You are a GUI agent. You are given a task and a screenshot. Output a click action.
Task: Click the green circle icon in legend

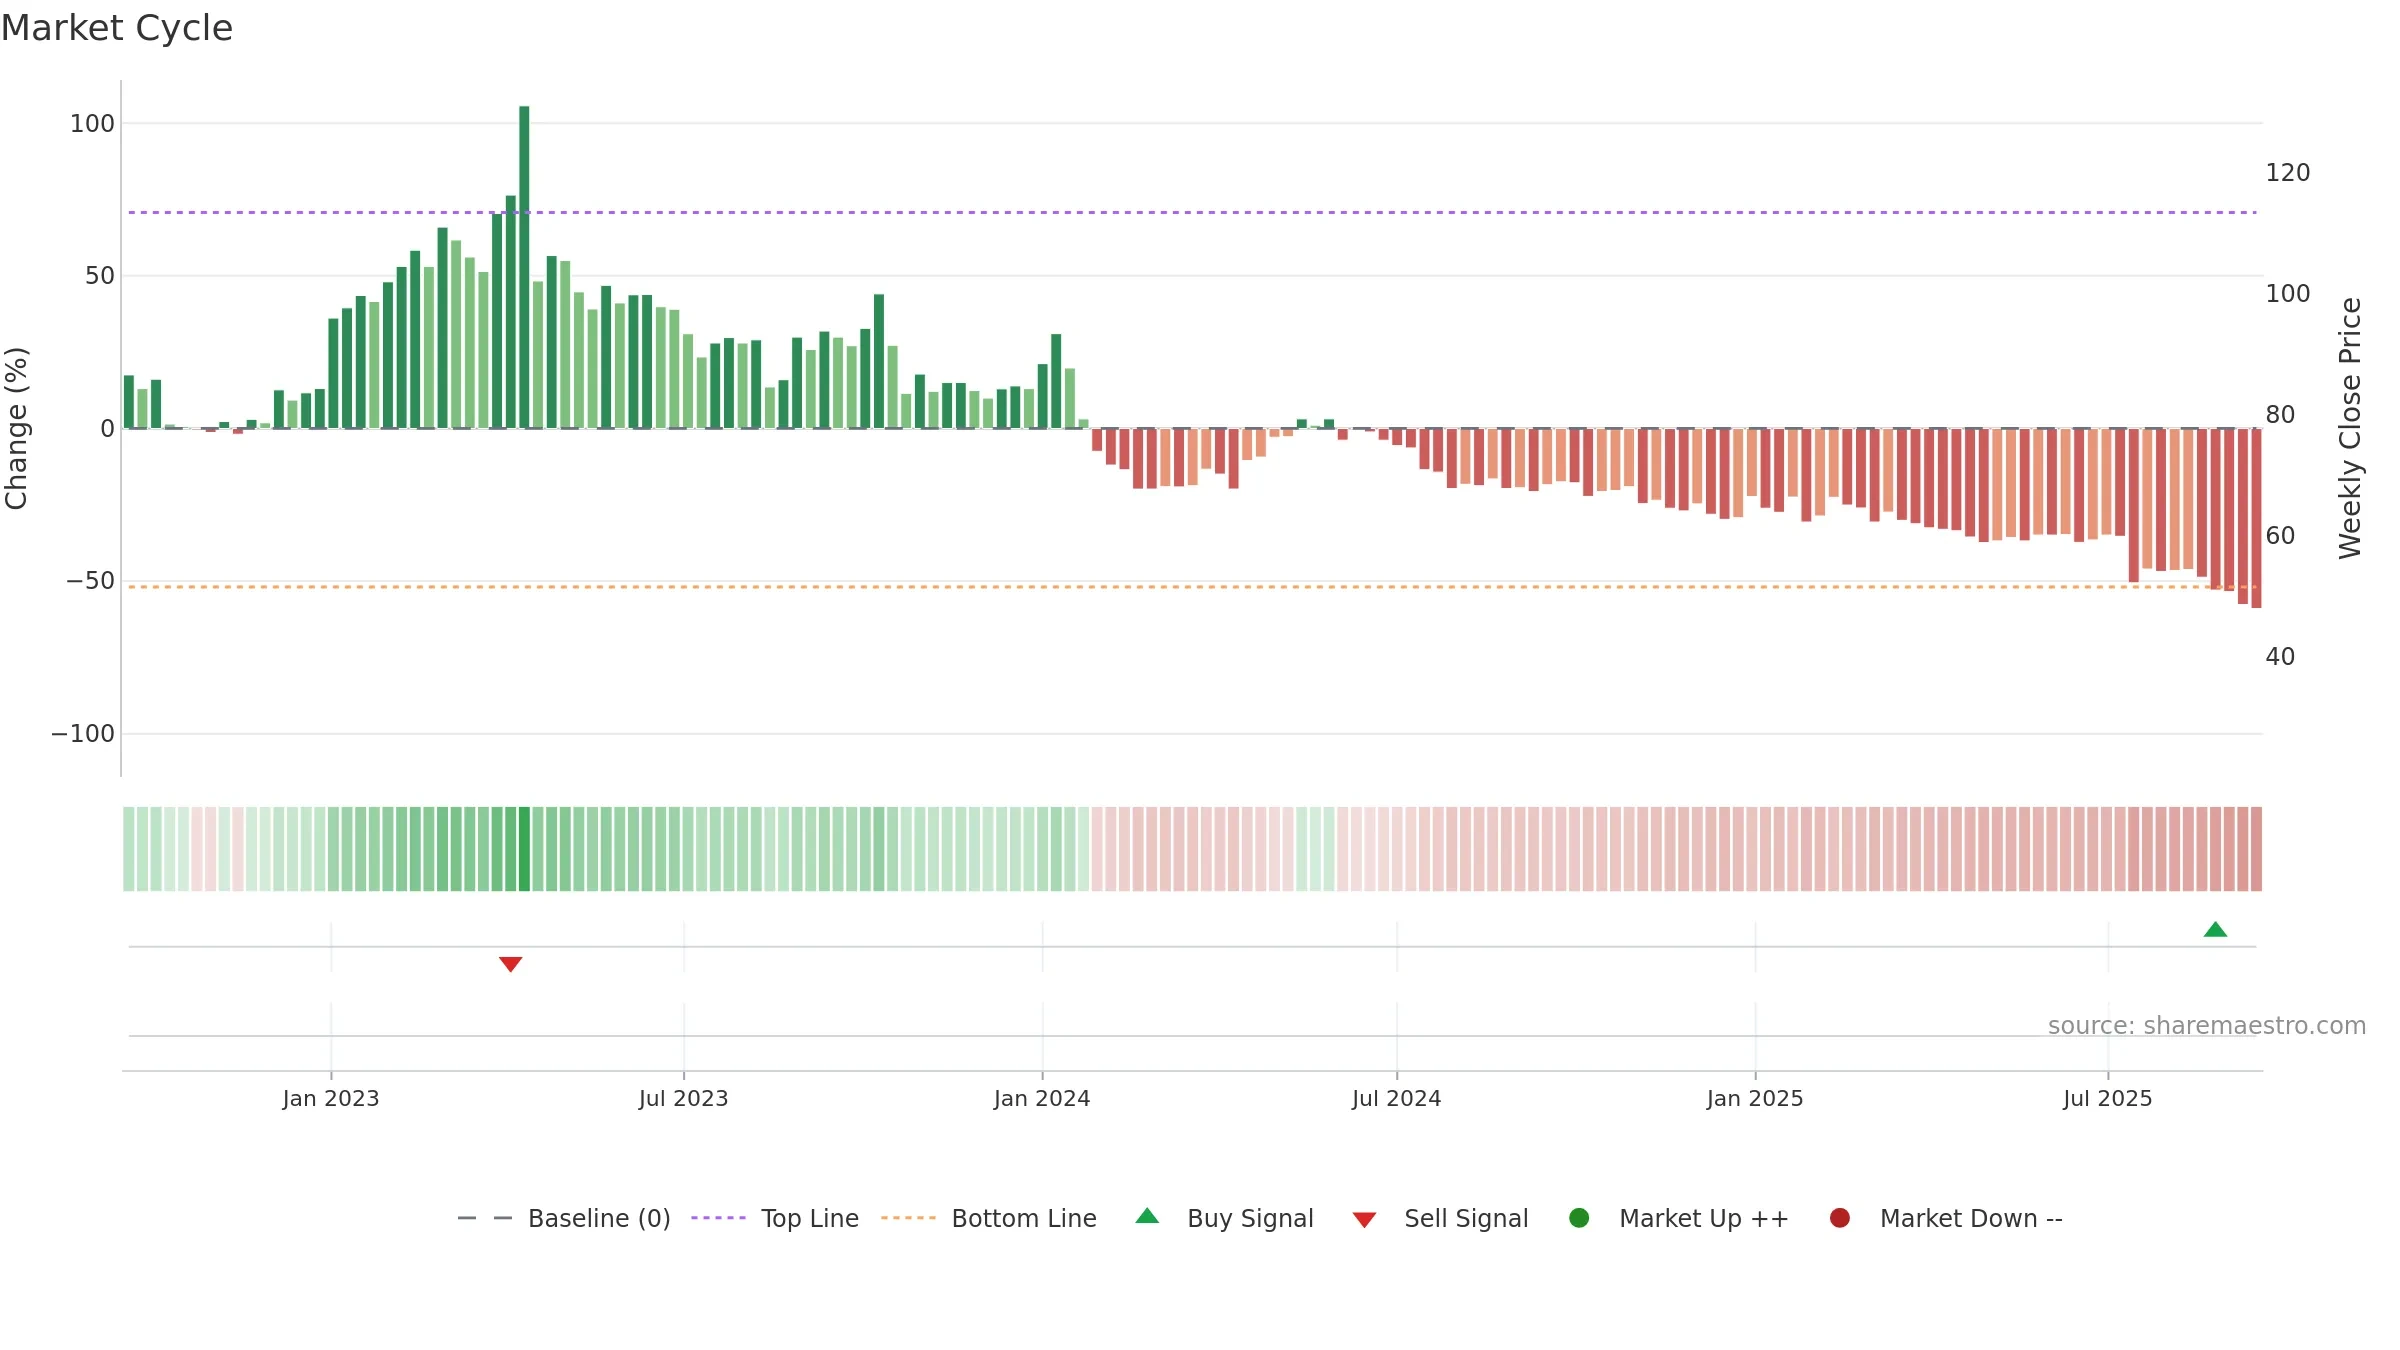click(x=1579, y=1218)
